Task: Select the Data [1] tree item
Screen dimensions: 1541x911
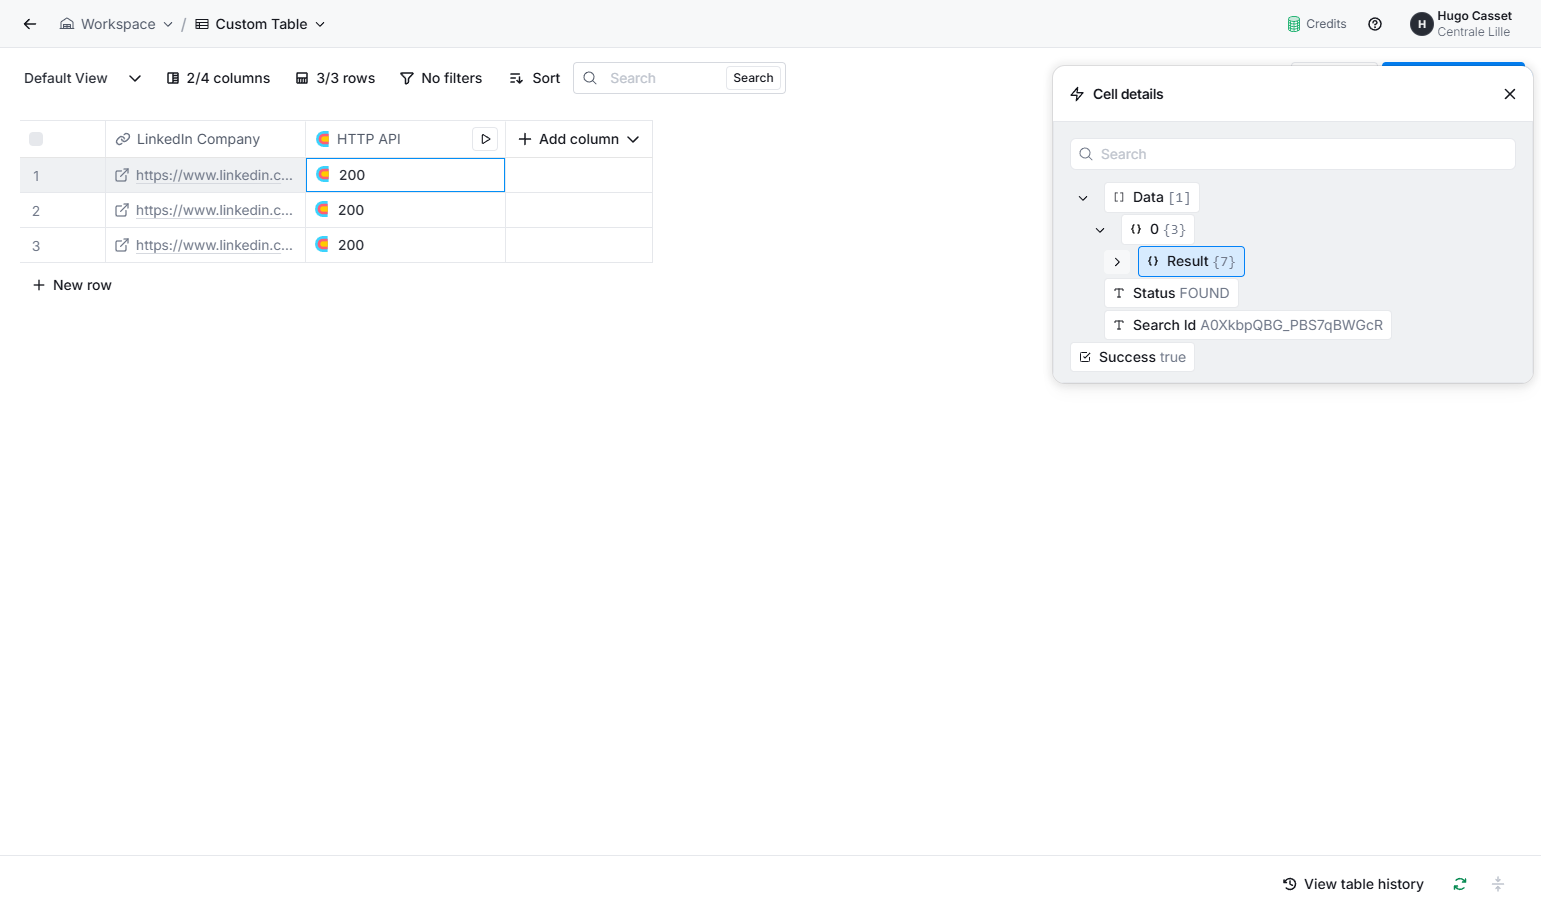Action: 1151,197
